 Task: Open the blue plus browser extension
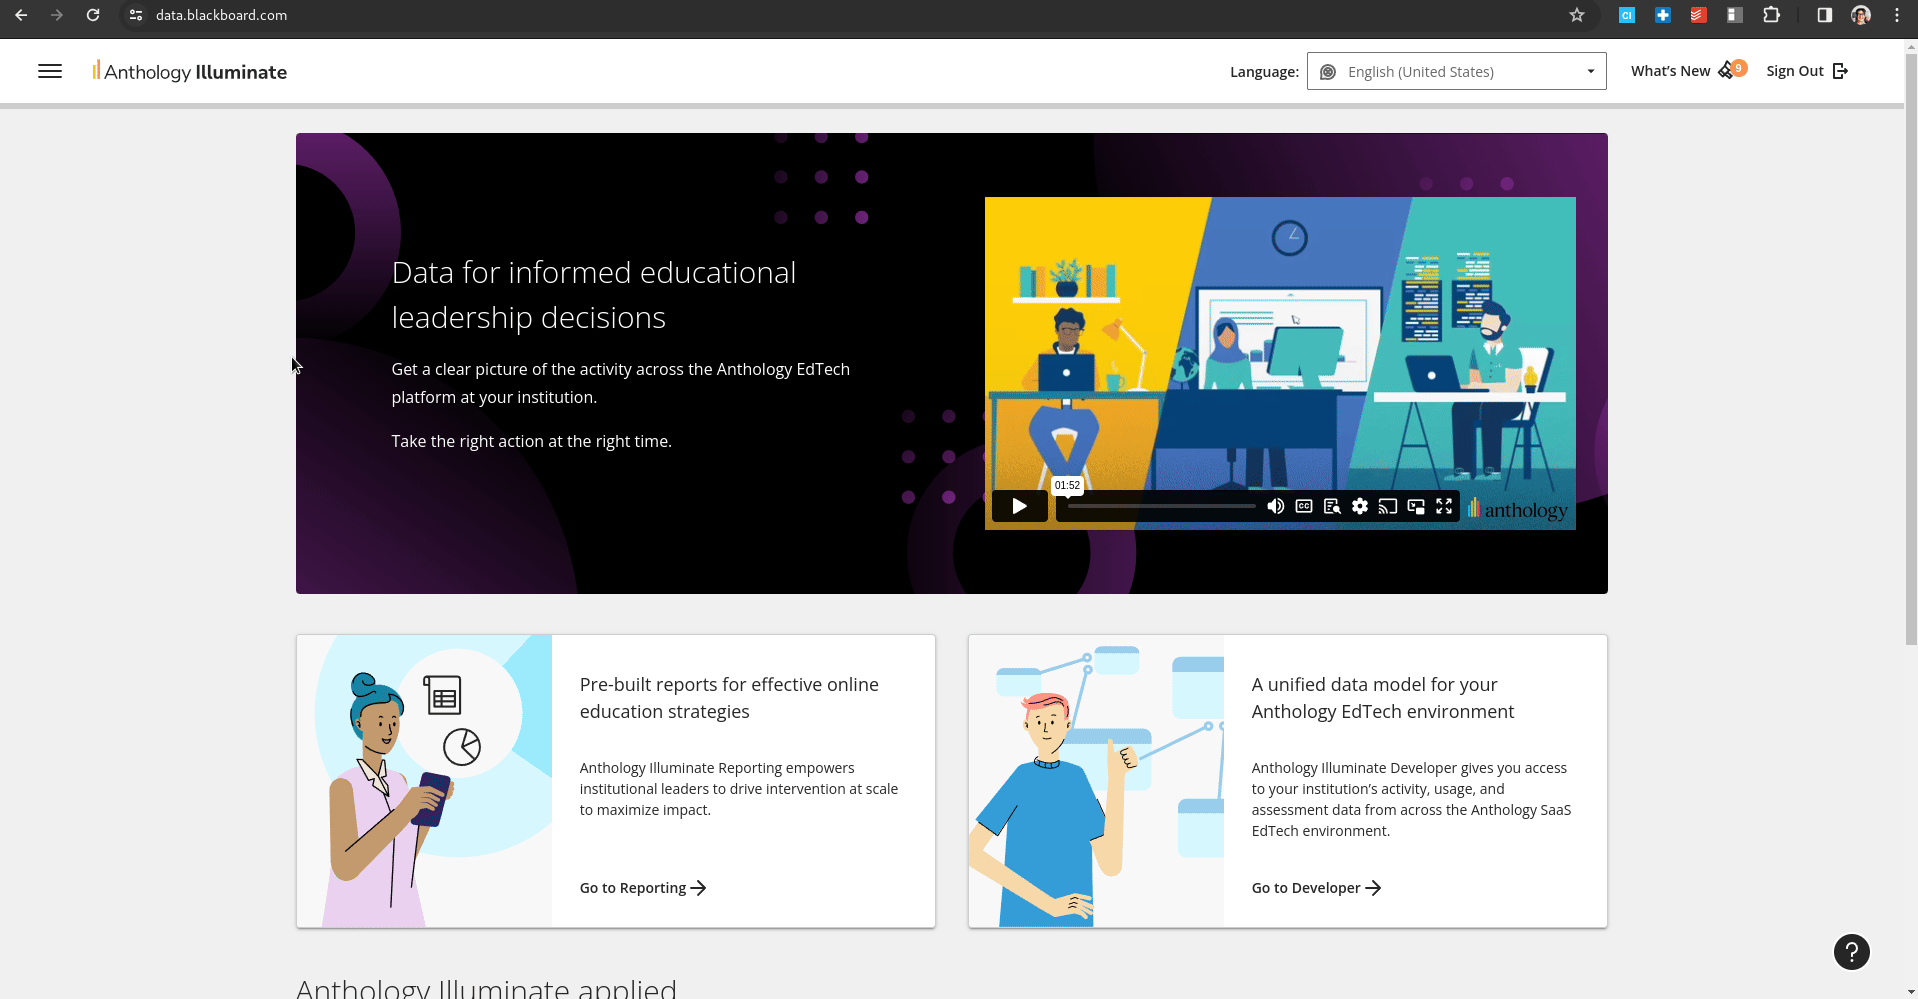[1663, 15]
